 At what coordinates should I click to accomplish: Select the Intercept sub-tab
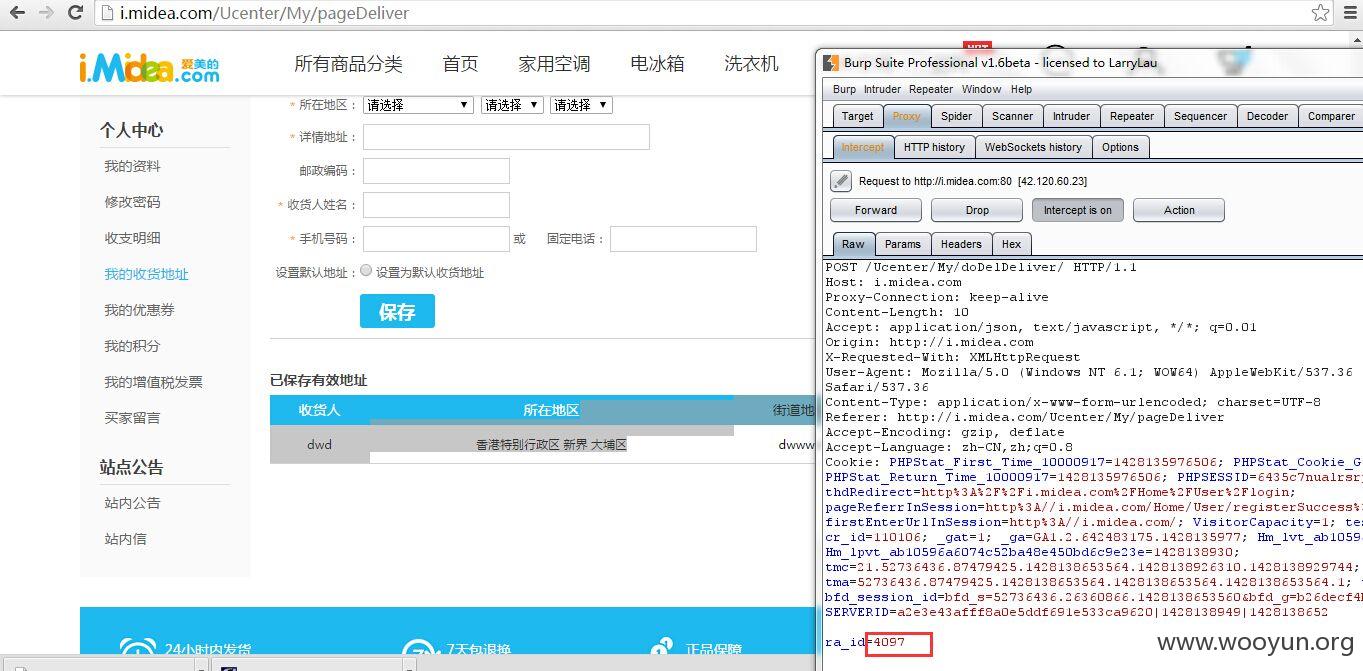[862, 147]
